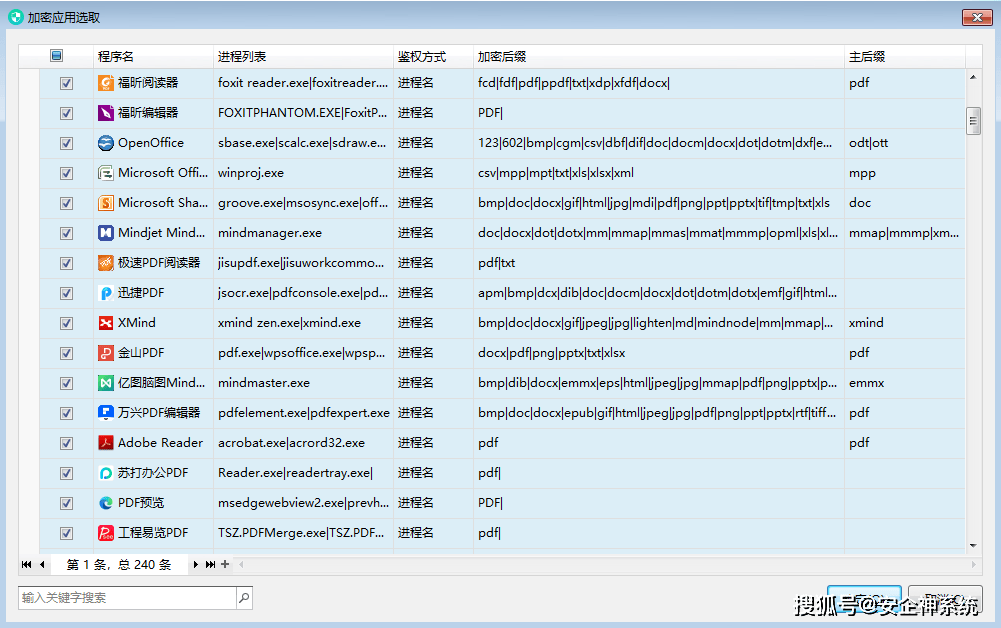The width and height of the screenshot is (1001, 628).
Task: Click the PDF预览 Edge icon
Action: click(x=106, y=503)
